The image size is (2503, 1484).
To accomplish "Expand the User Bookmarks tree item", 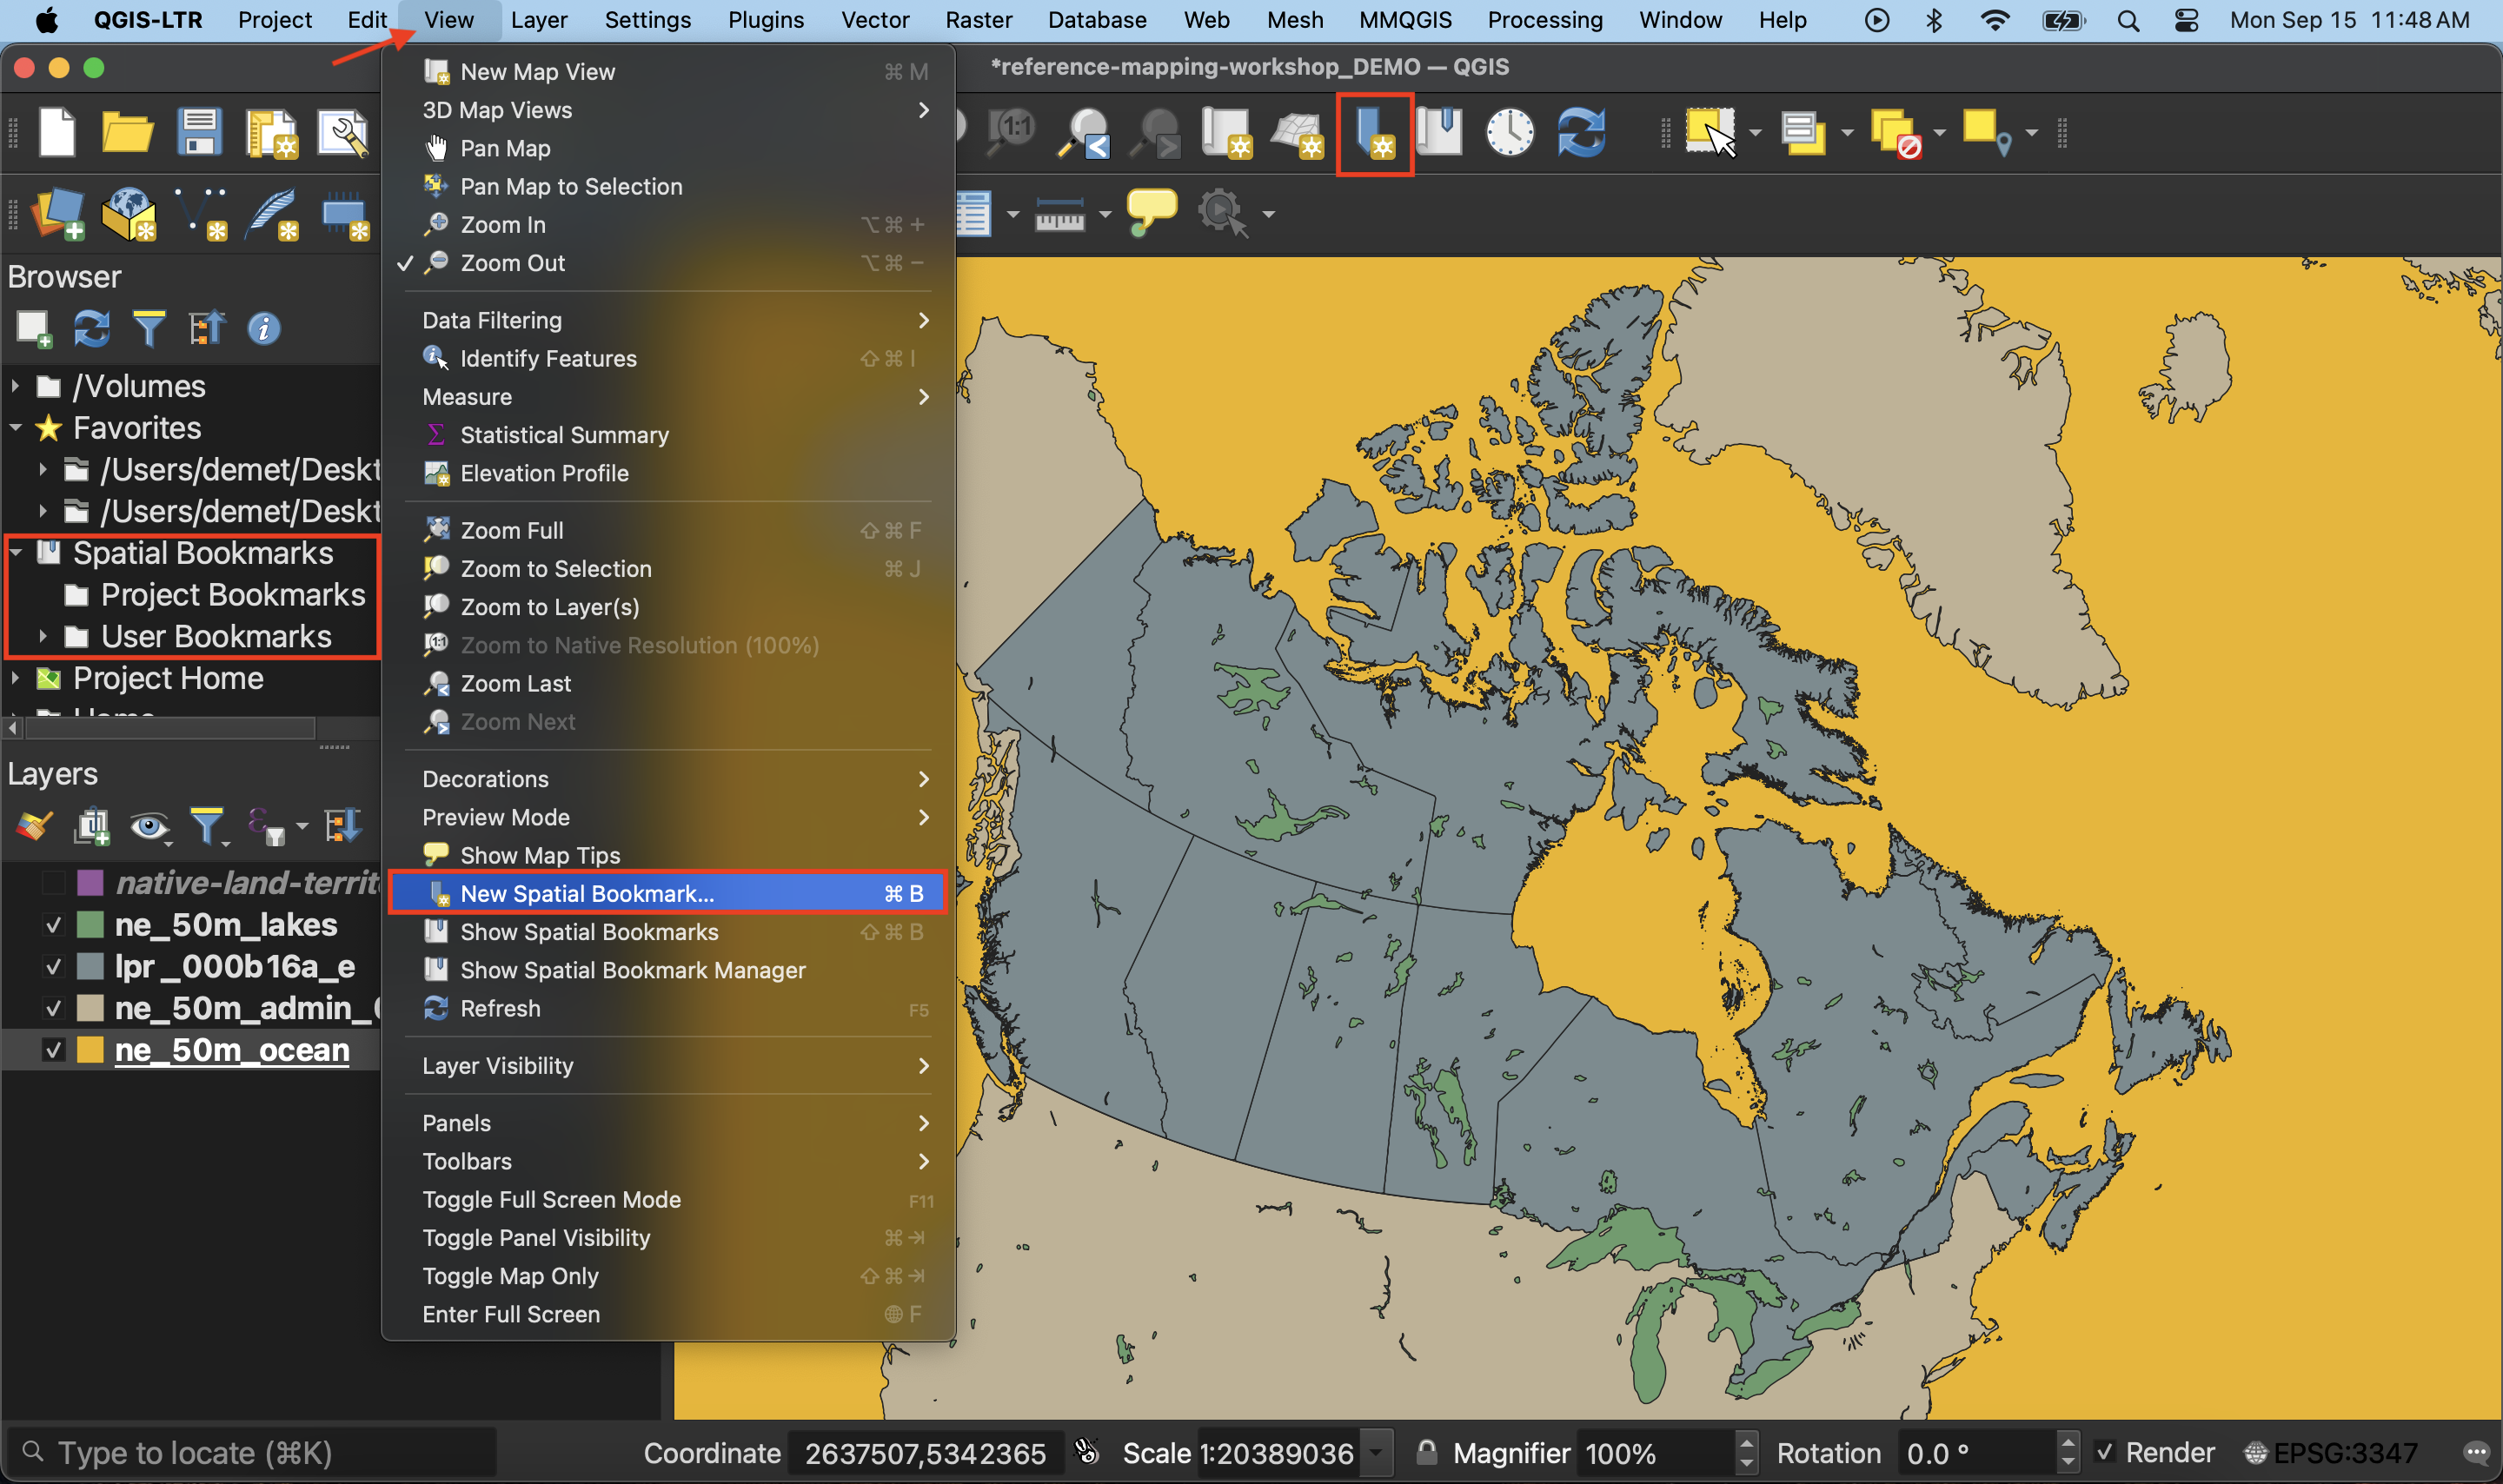I will click(x=43, y=636).
